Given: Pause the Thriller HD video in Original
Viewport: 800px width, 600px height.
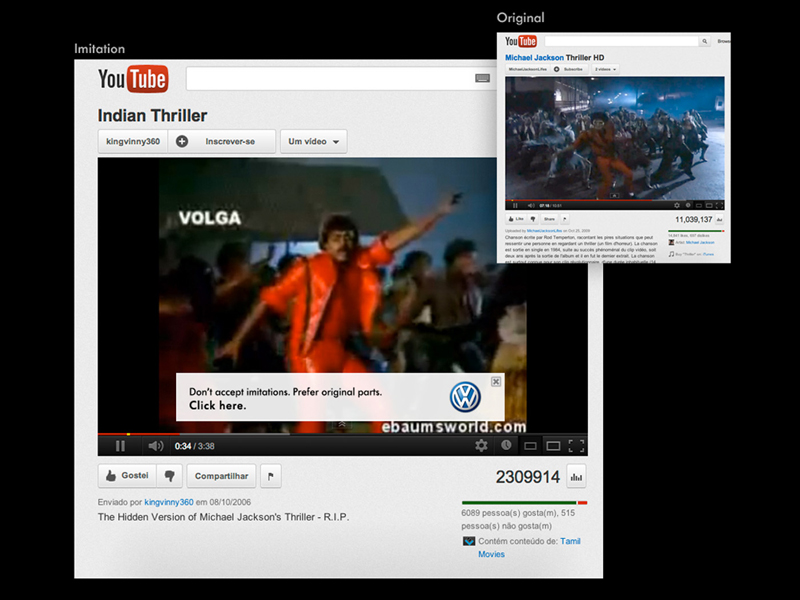Looking at the screenshot, I should (515, 206).
